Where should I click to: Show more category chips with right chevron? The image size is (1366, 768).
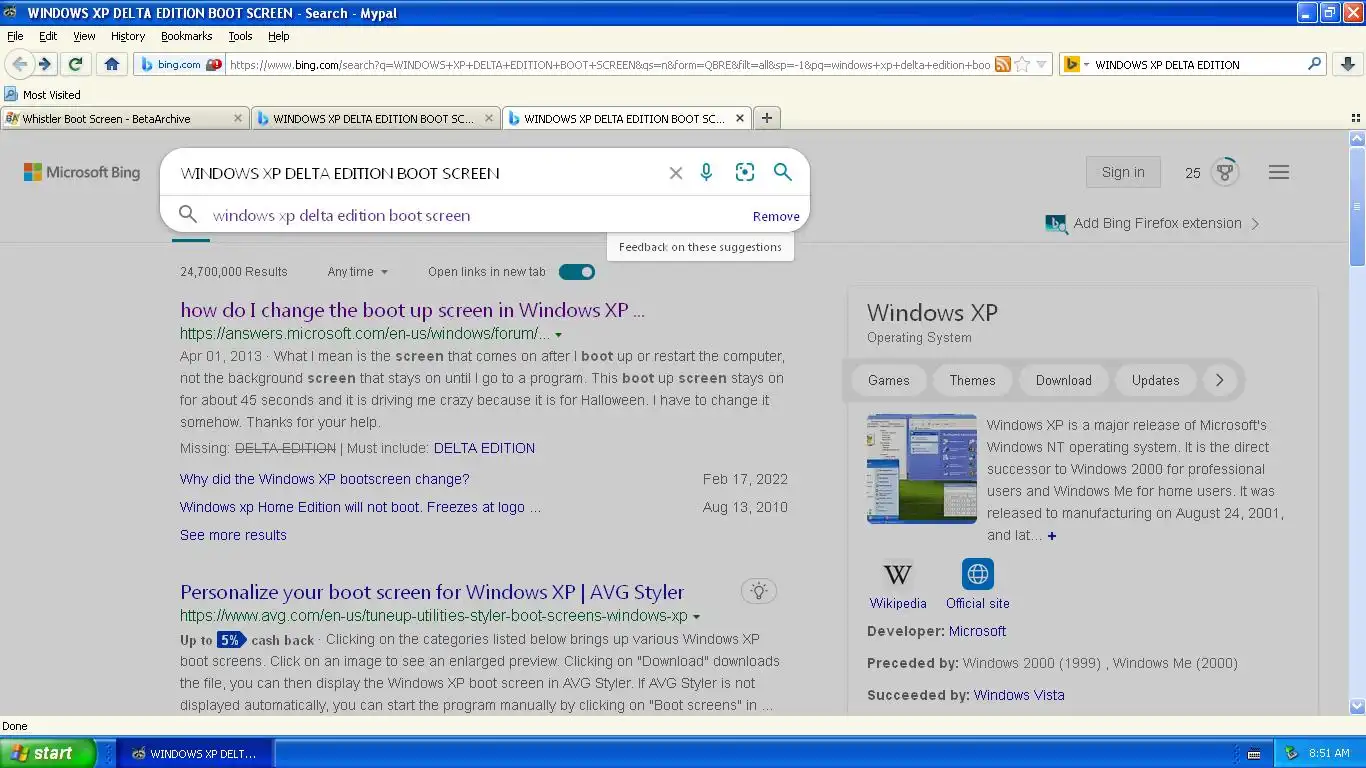pyautogui.click(x=1219, y=380)
